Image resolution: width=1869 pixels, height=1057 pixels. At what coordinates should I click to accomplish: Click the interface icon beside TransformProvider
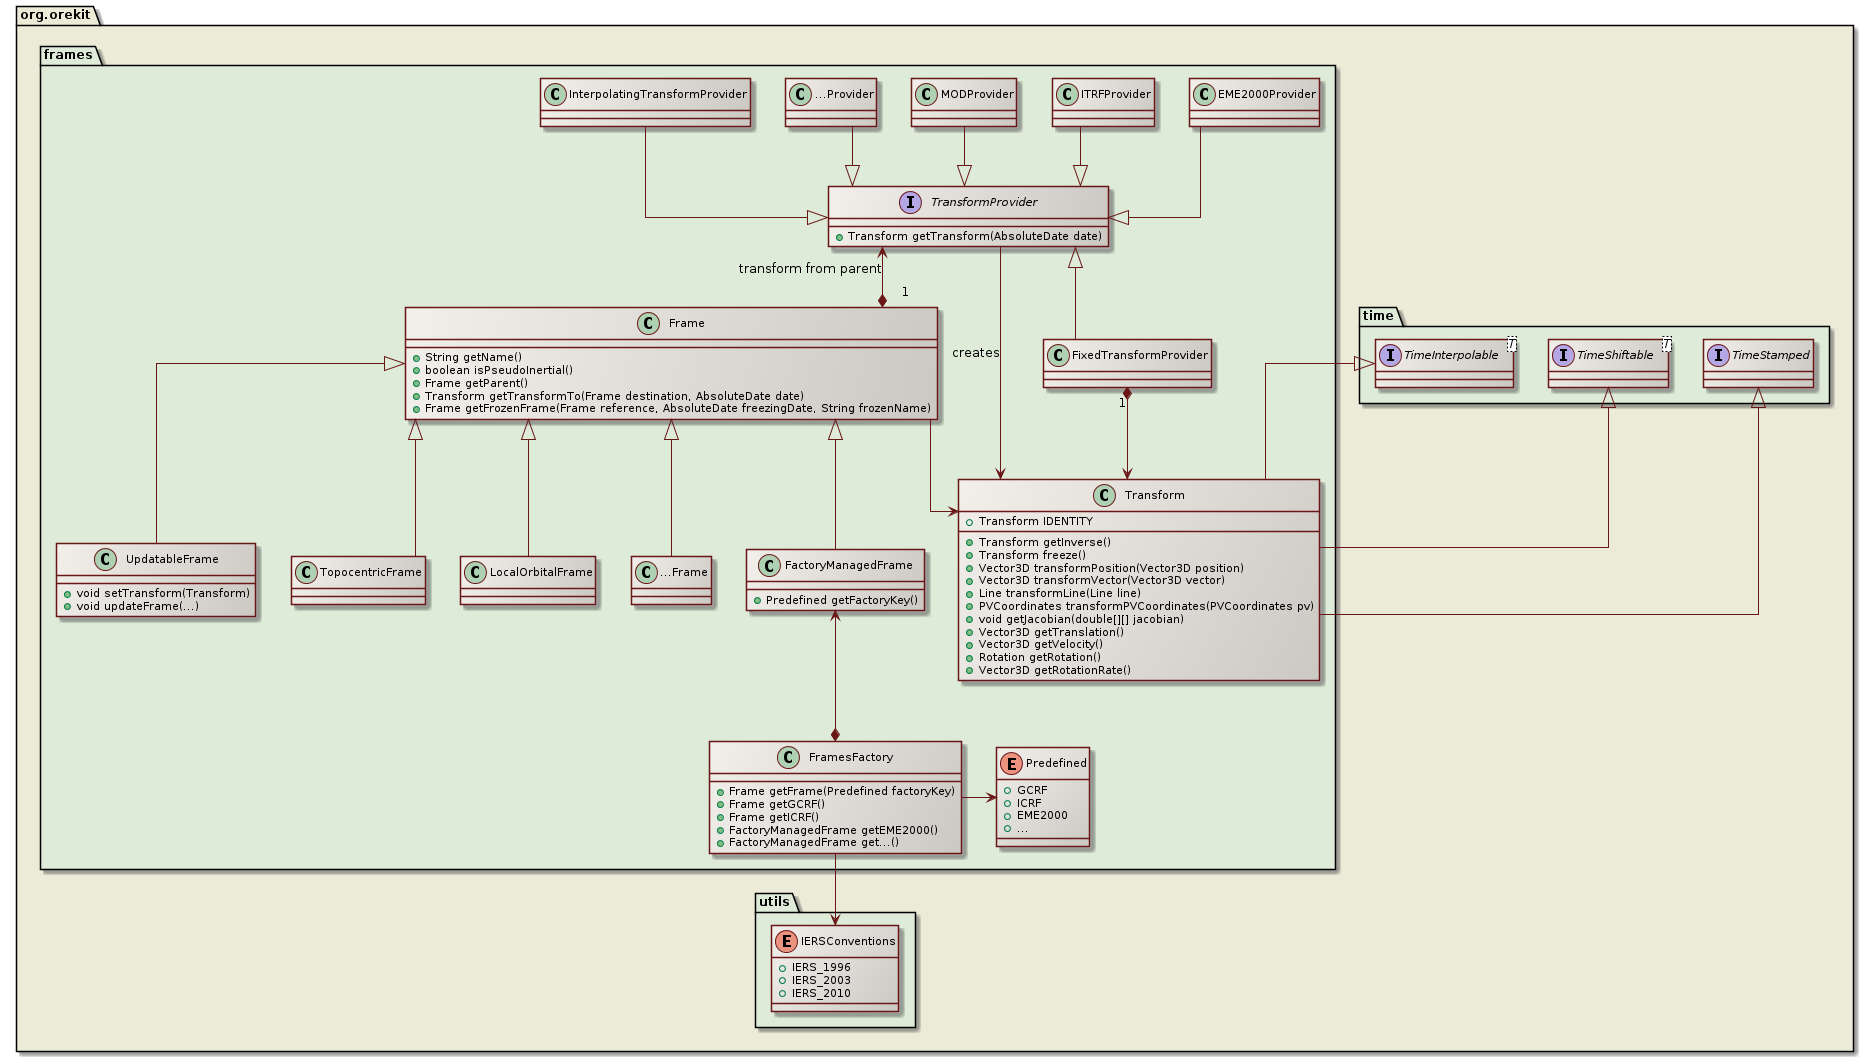click(910, 203)
